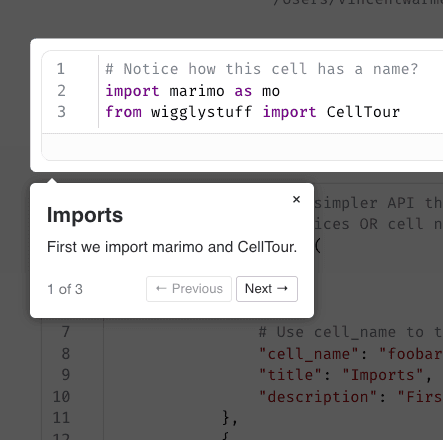Click the "# Use cell_name" comment on line 7
The height and width of the screenshot is (440, 443).
(x=327, y=332)
